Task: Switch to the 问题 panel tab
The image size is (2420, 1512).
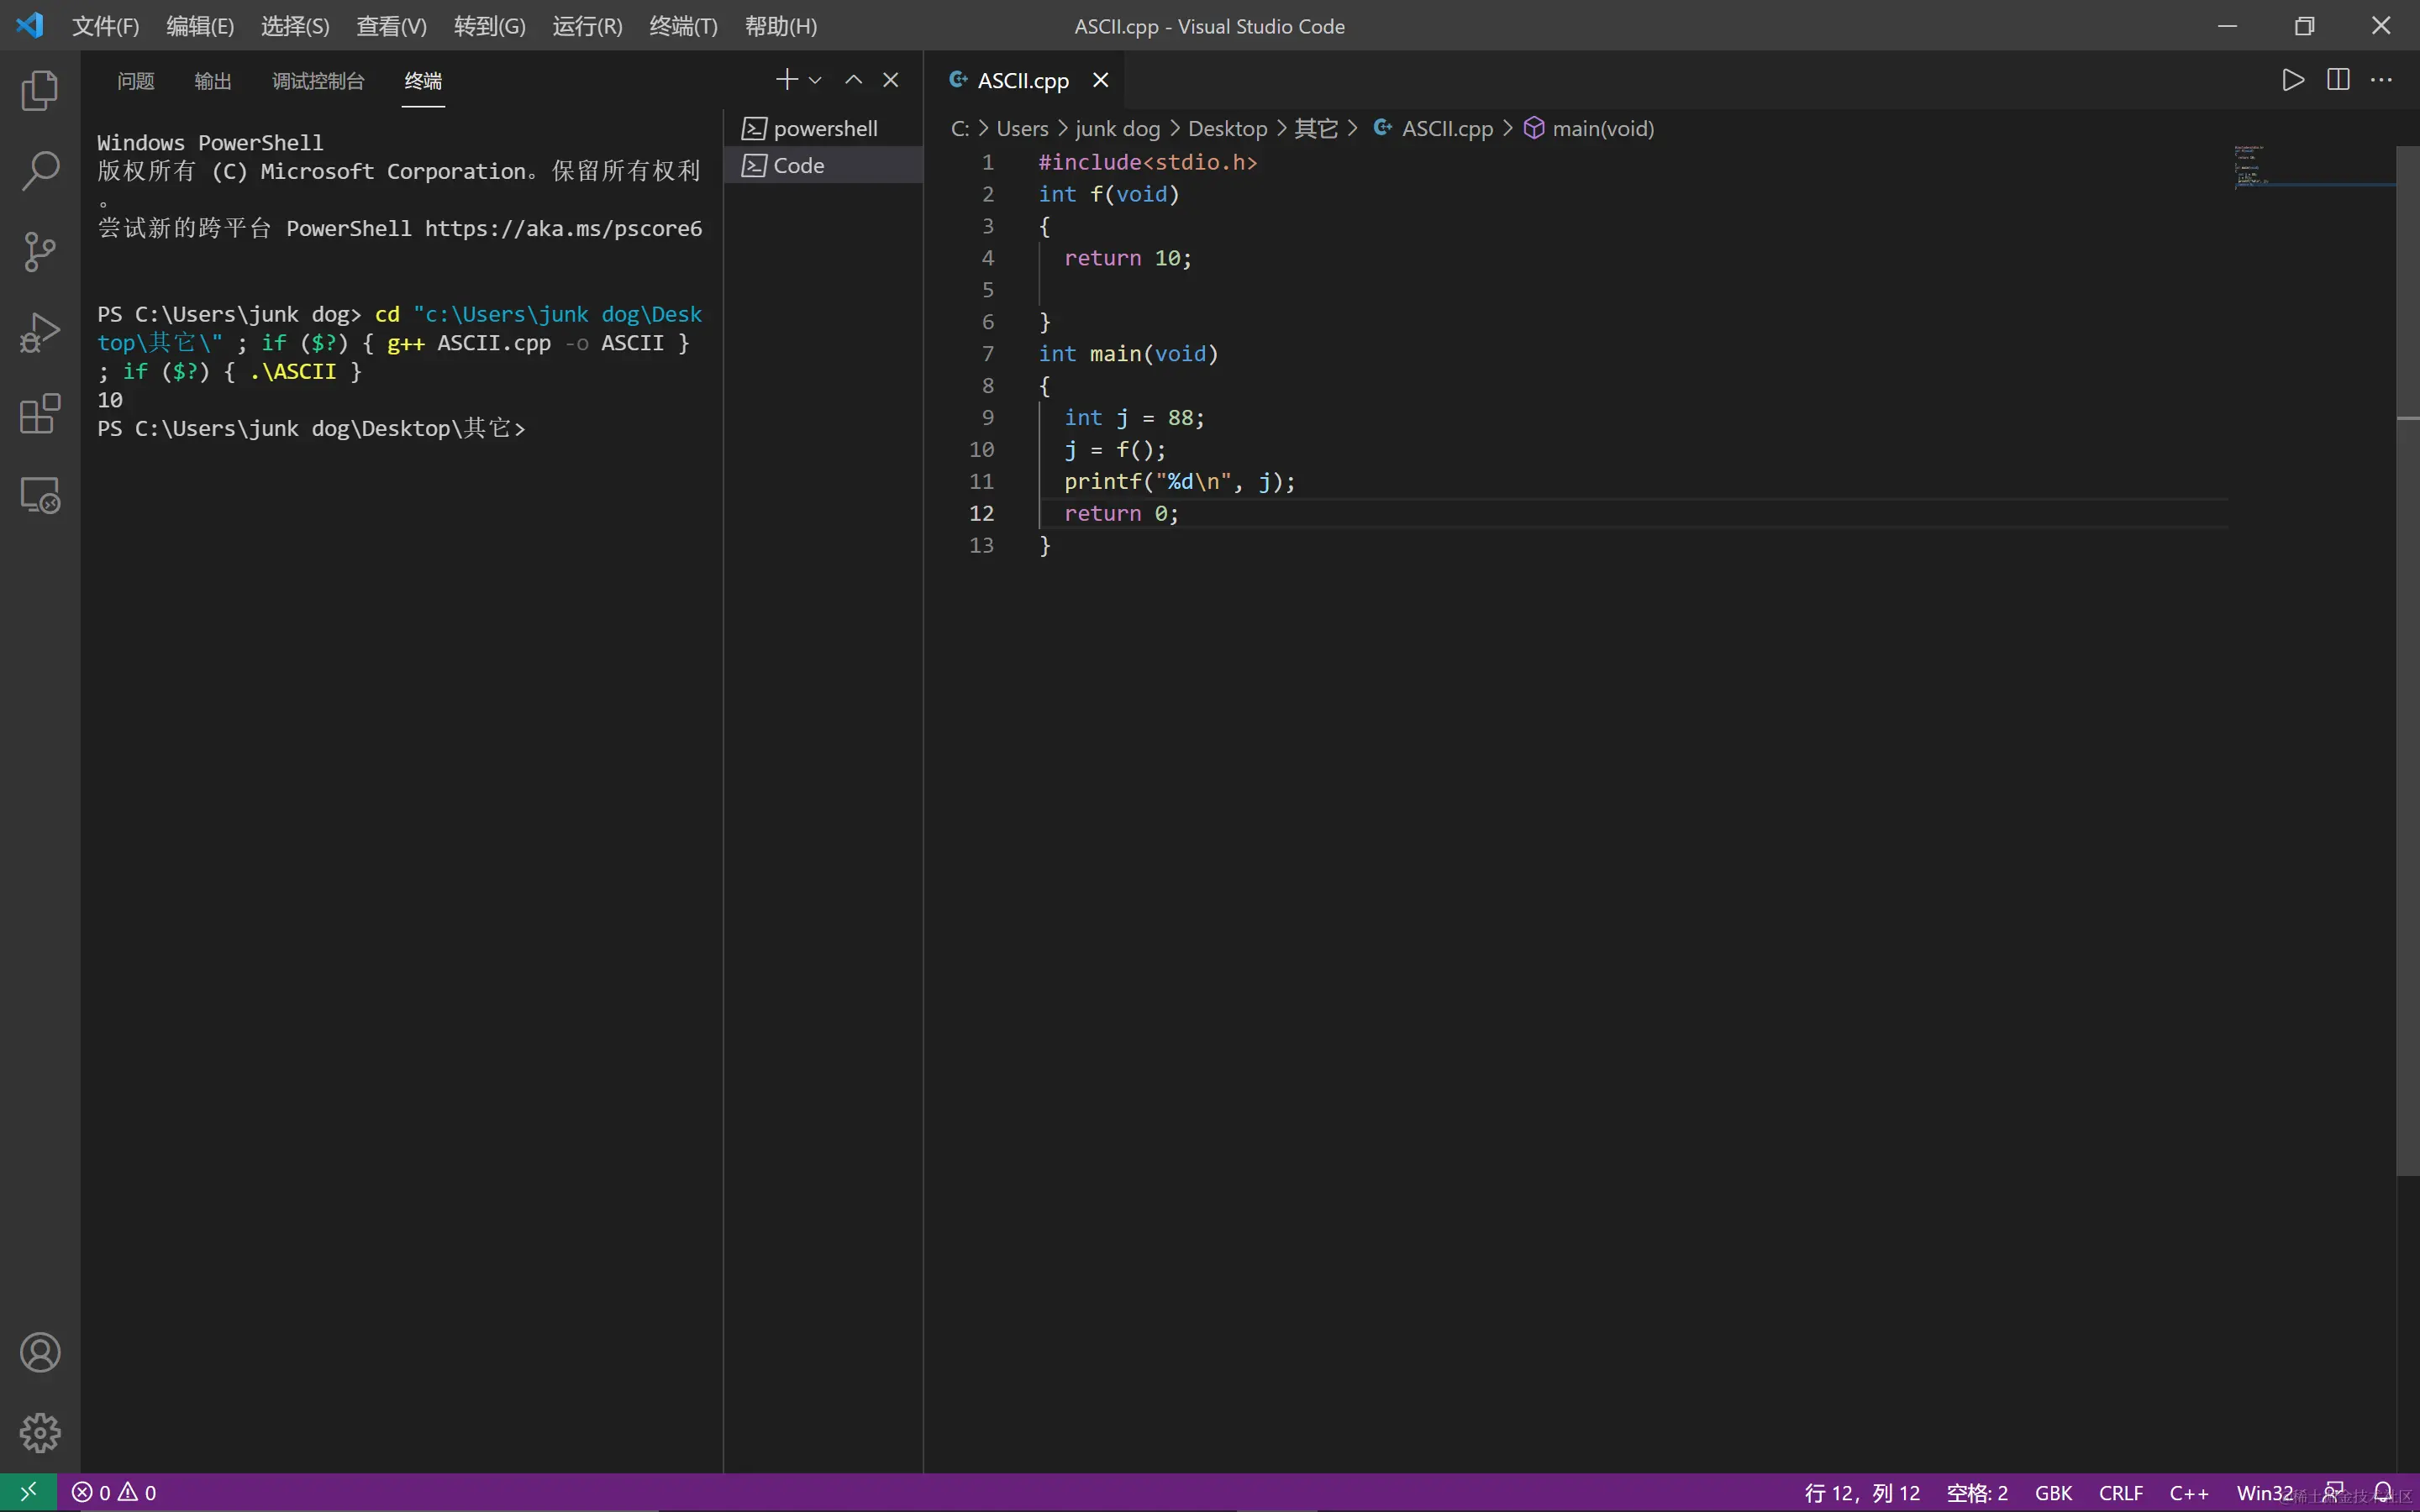Action: [x=135, y=81]
